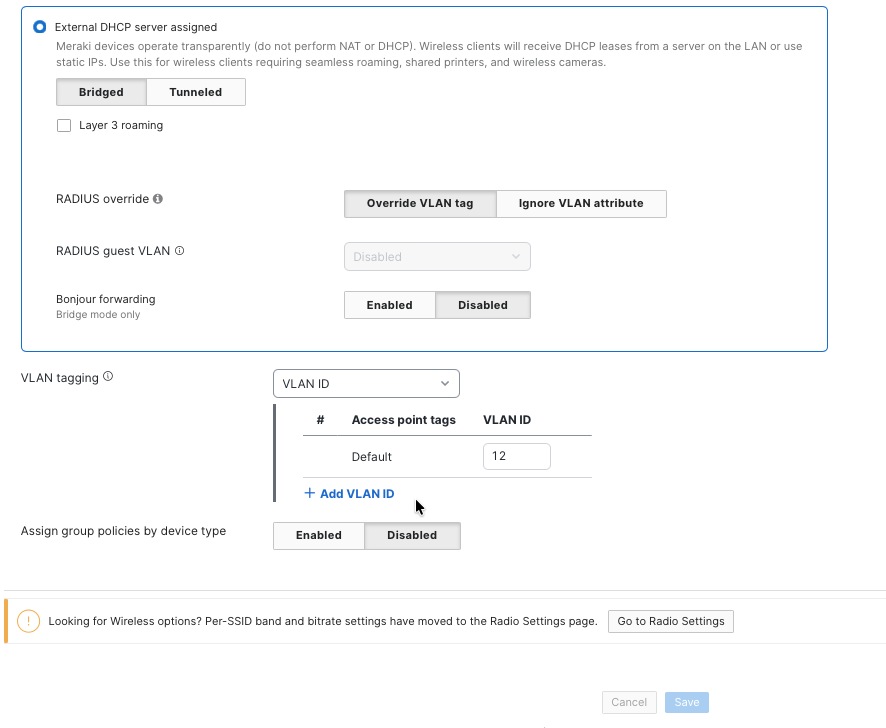This screenshot has height=728, width=886.
Task: Enable the Layer 3 roaming checkbox
Action: (64, 125)
